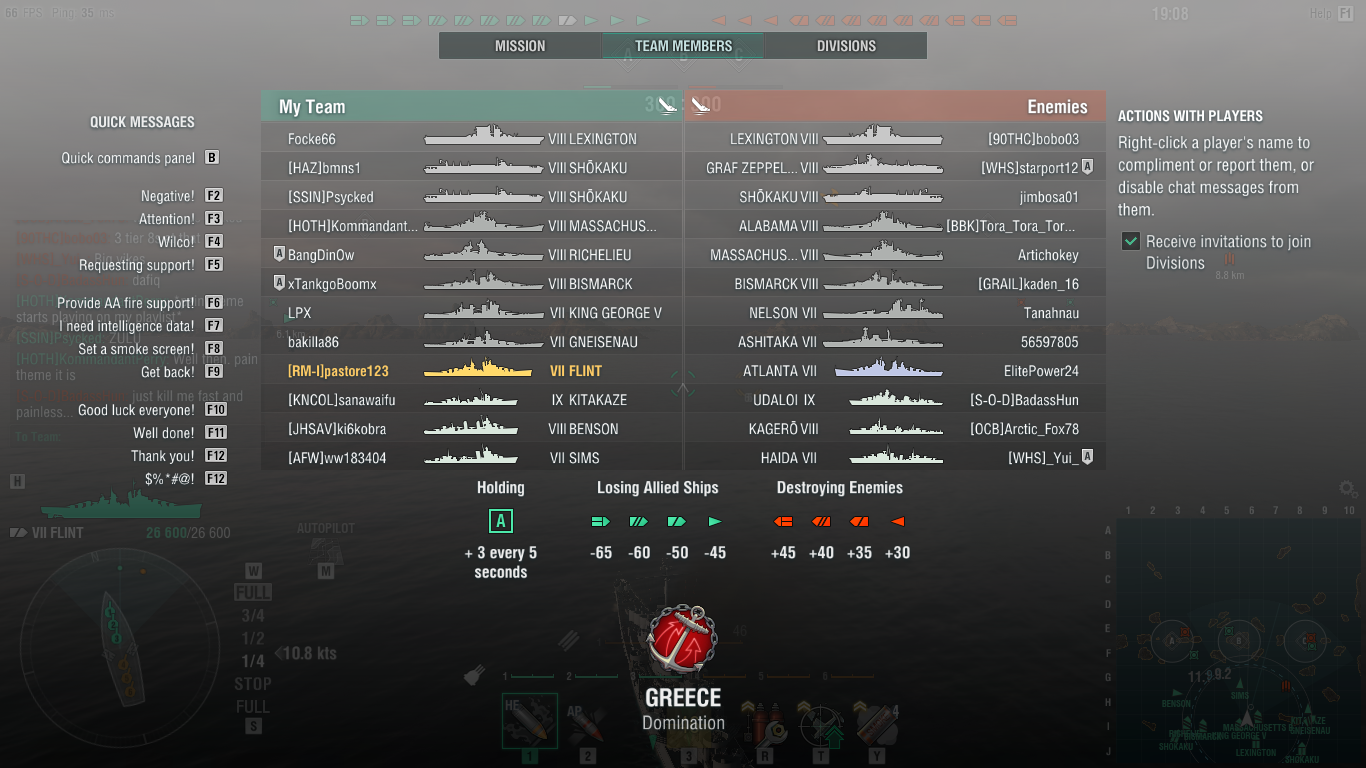Select the TEAM MEMBERS tab
This screenshot has width=1366, height=768.
pos(683,46)
